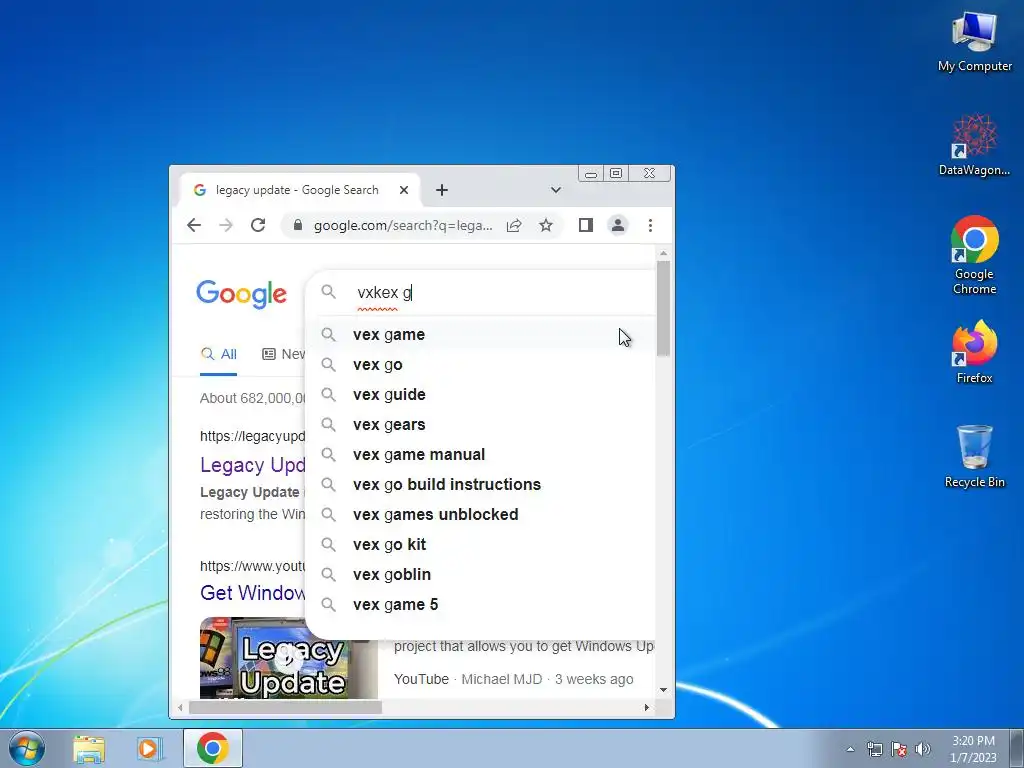This screenshot has width=1024, height=768.
Task: Pick the 'vex gears' suggestion
Action: (481, 424)
